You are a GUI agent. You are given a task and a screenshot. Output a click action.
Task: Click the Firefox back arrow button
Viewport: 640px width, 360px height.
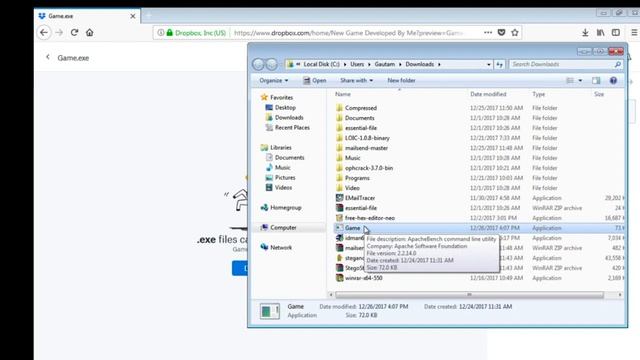tap(44, 33)
